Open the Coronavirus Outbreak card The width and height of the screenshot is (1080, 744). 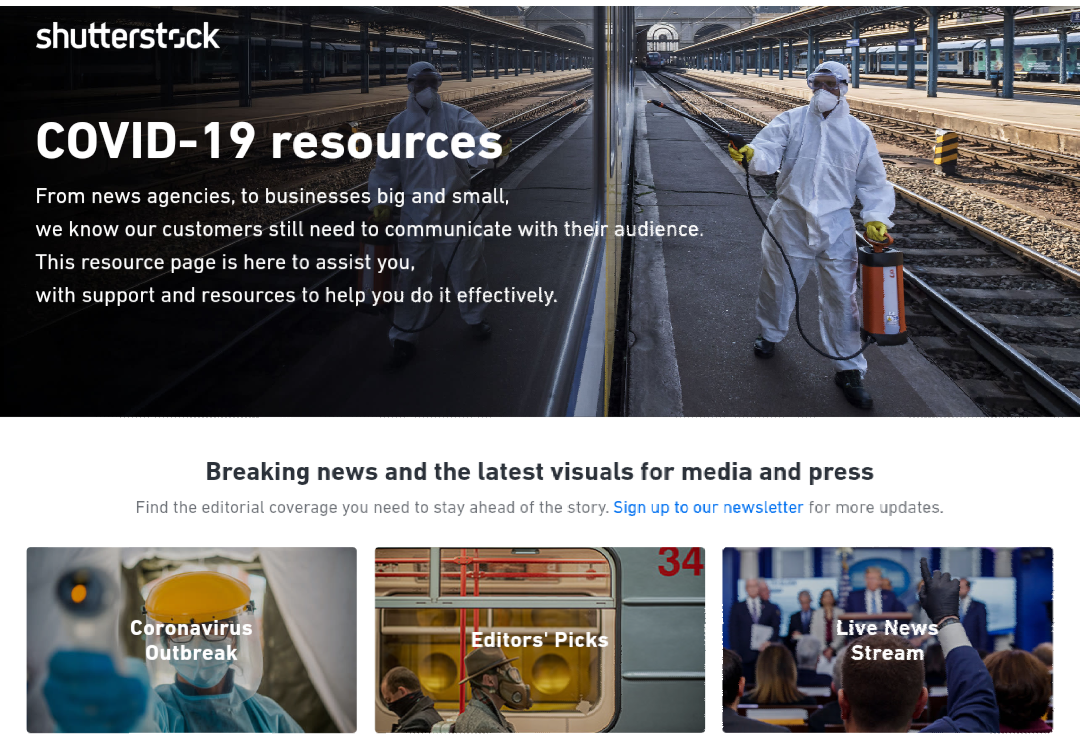pos(191,640)
